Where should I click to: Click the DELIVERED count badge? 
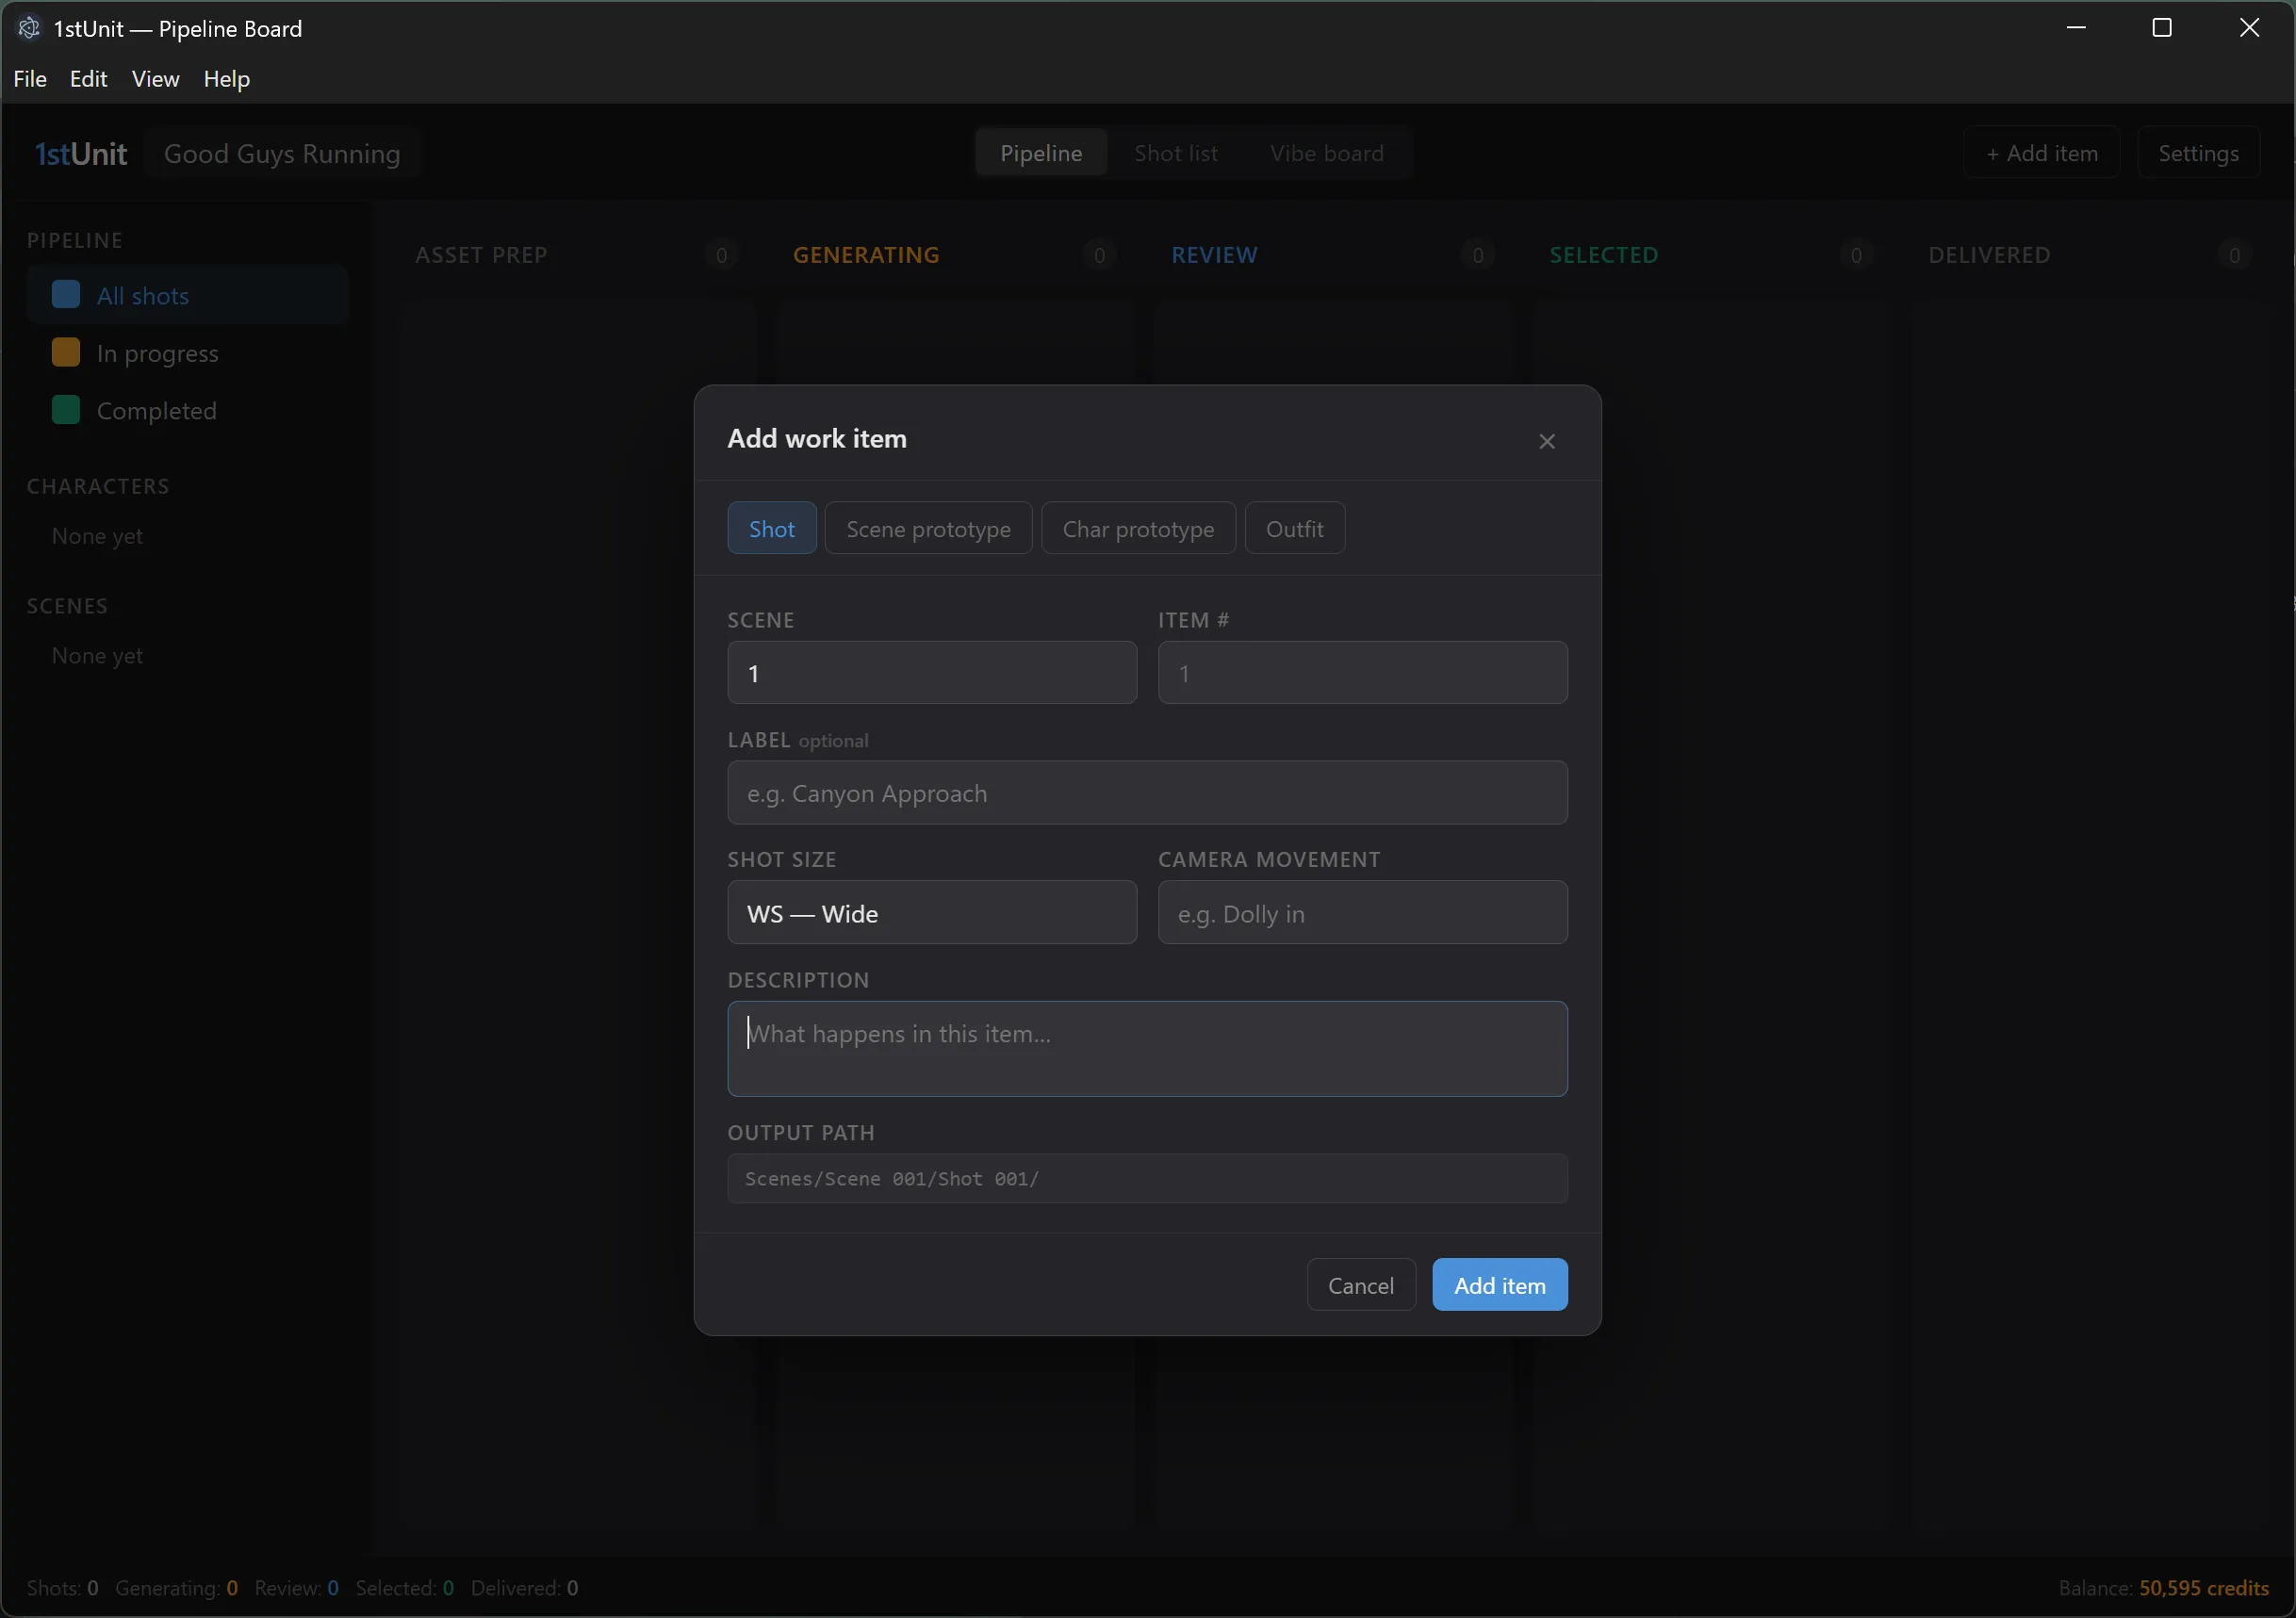click(2233, 255)
